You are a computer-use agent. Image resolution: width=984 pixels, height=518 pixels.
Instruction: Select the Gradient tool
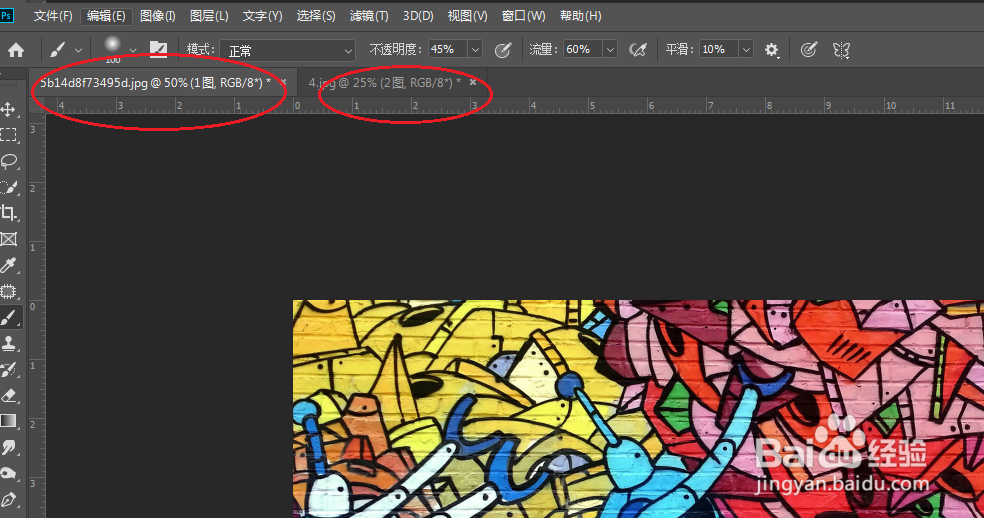coord(9,421)
